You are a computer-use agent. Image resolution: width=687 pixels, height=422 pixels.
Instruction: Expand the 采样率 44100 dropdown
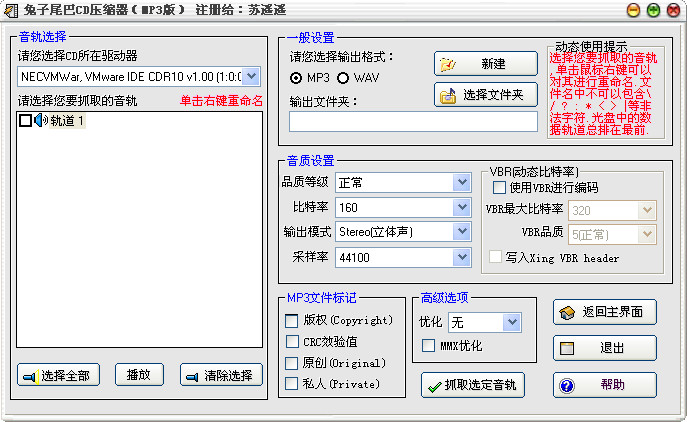462,257
